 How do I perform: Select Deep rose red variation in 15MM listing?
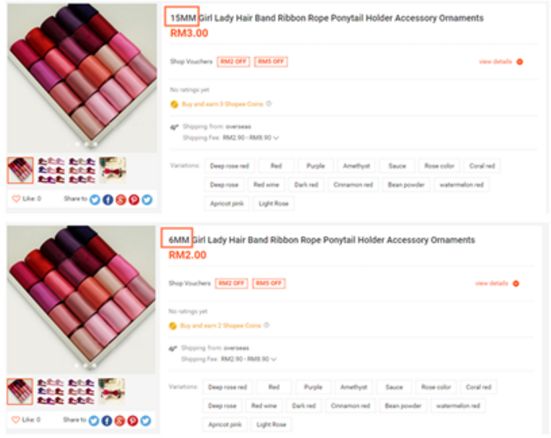[x=229, y=166]
